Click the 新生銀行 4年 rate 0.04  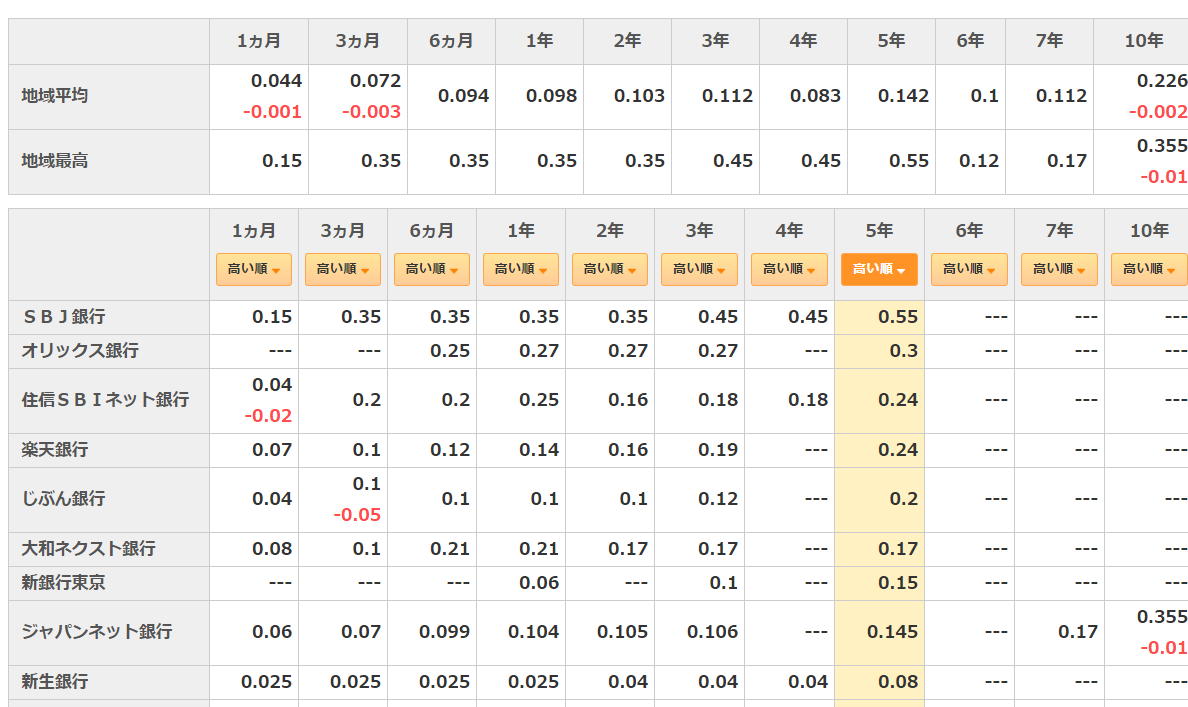(x=808, y=682)
